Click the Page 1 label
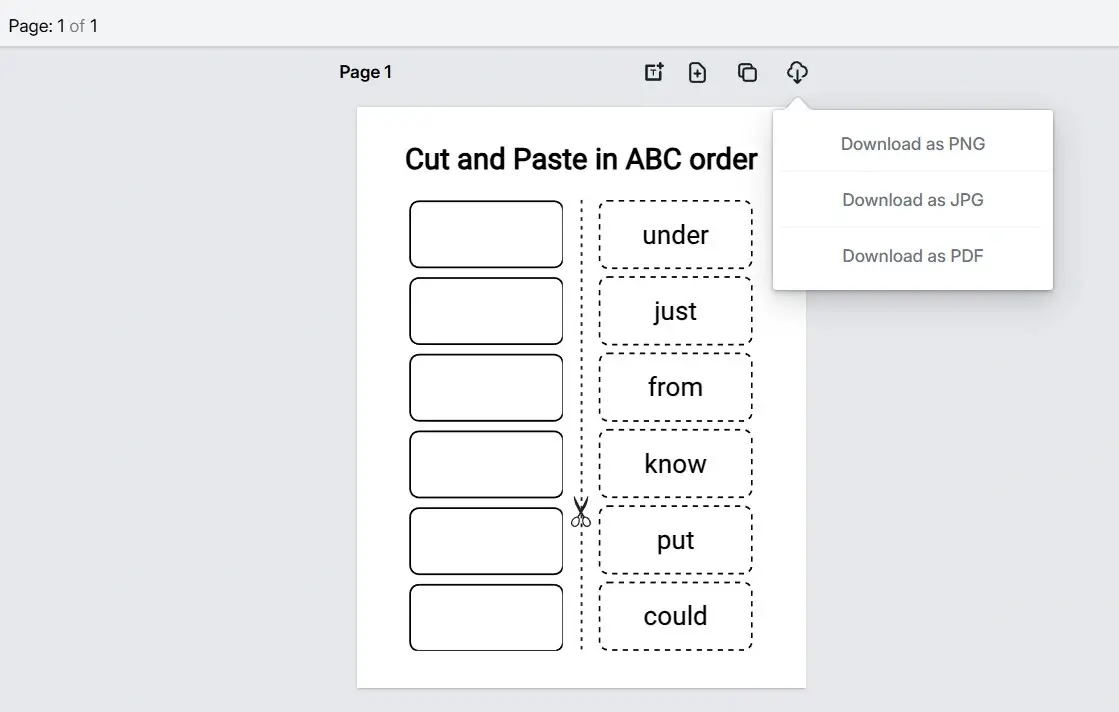 tap(365, 72)
